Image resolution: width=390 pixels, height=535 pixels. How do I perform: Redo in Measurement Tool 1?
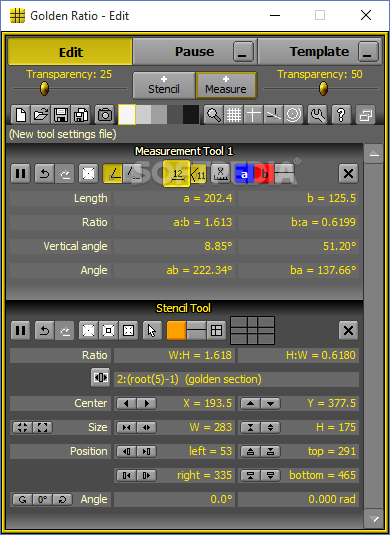(64, 174)
